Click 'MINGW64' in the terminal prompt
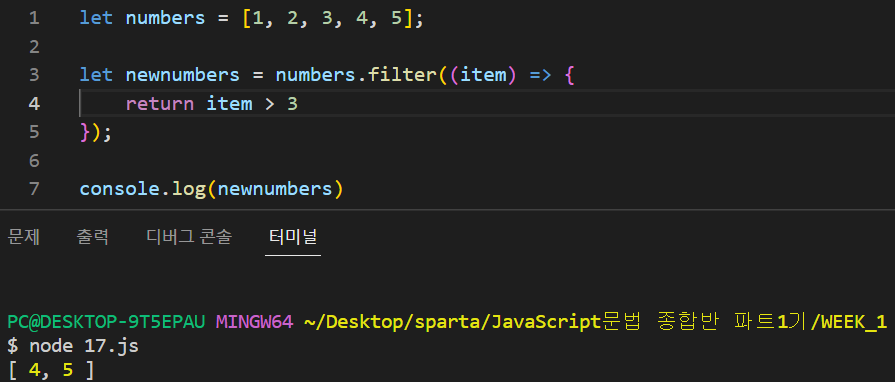This screenshot has height=382, width=895. pyautogui.click(x=255, y=322)
